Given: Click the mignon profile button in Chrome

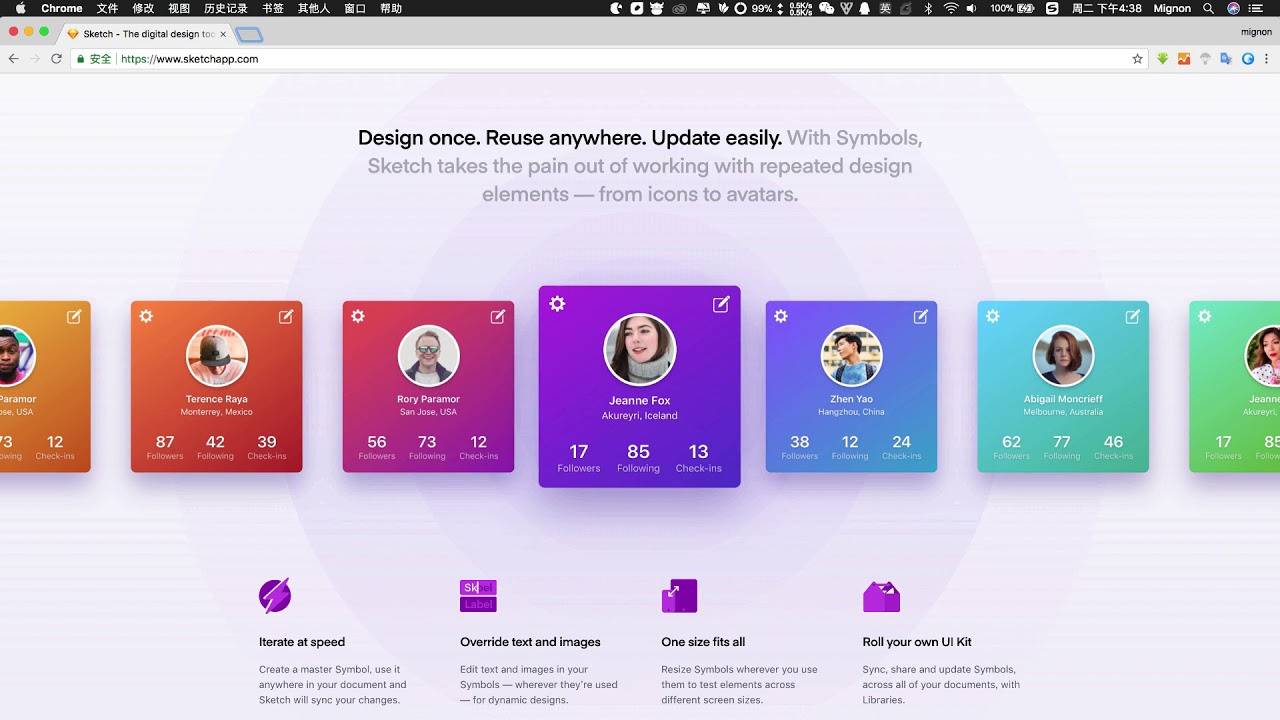Looking at the screenshot, I should (1256, 32).
